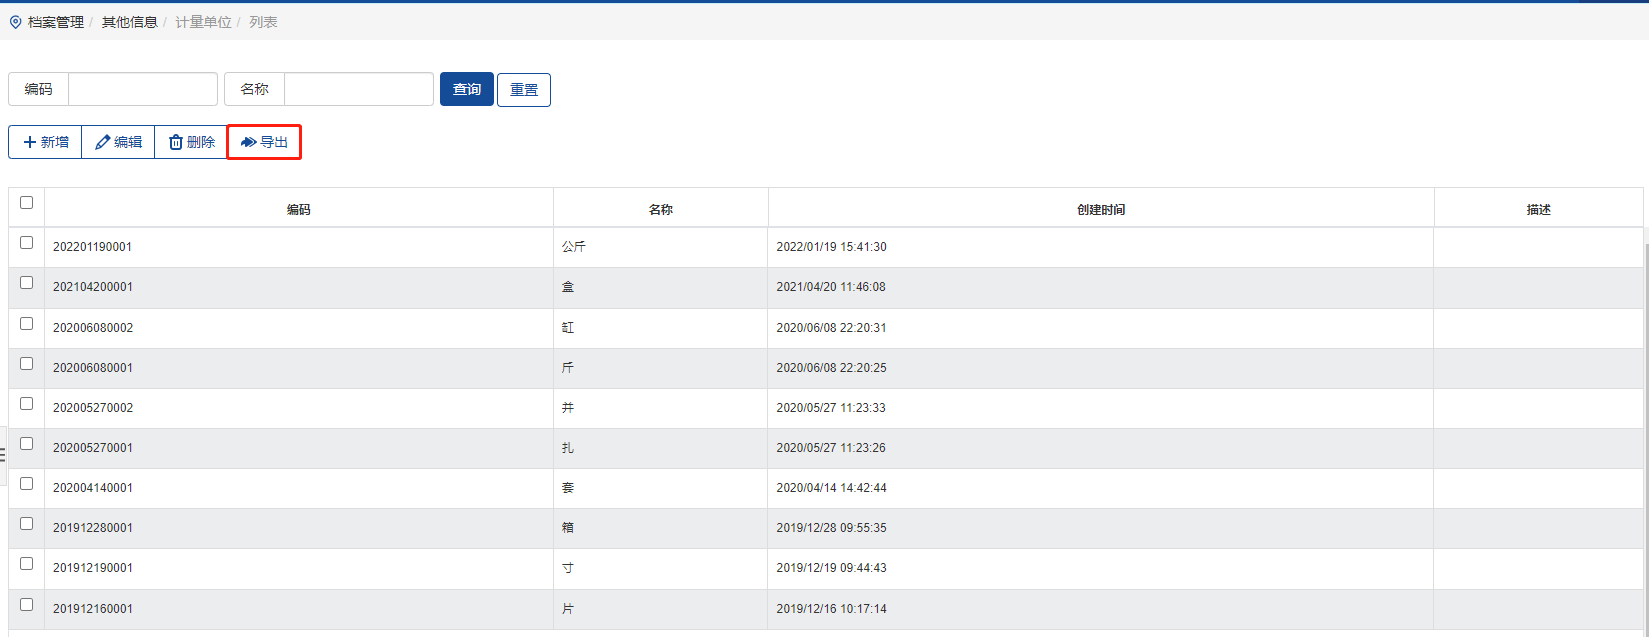
Task: Focus the 编码 search input field
Action: point(142,89)
